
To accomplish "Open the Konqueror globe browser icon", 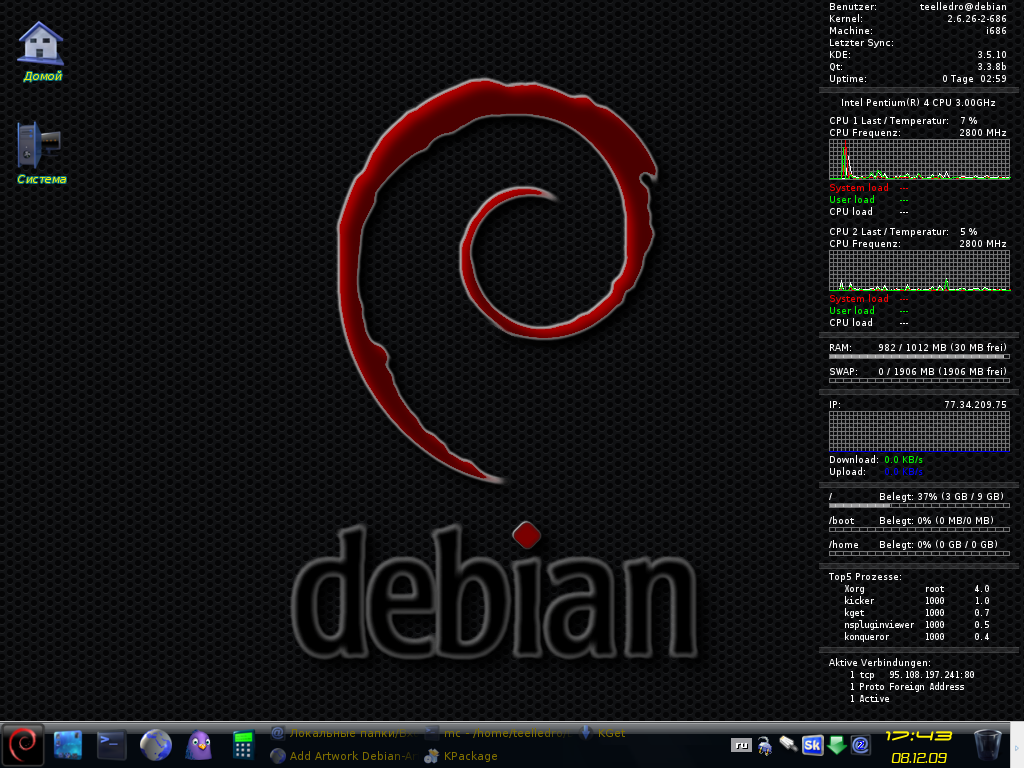I will [155, 744].
